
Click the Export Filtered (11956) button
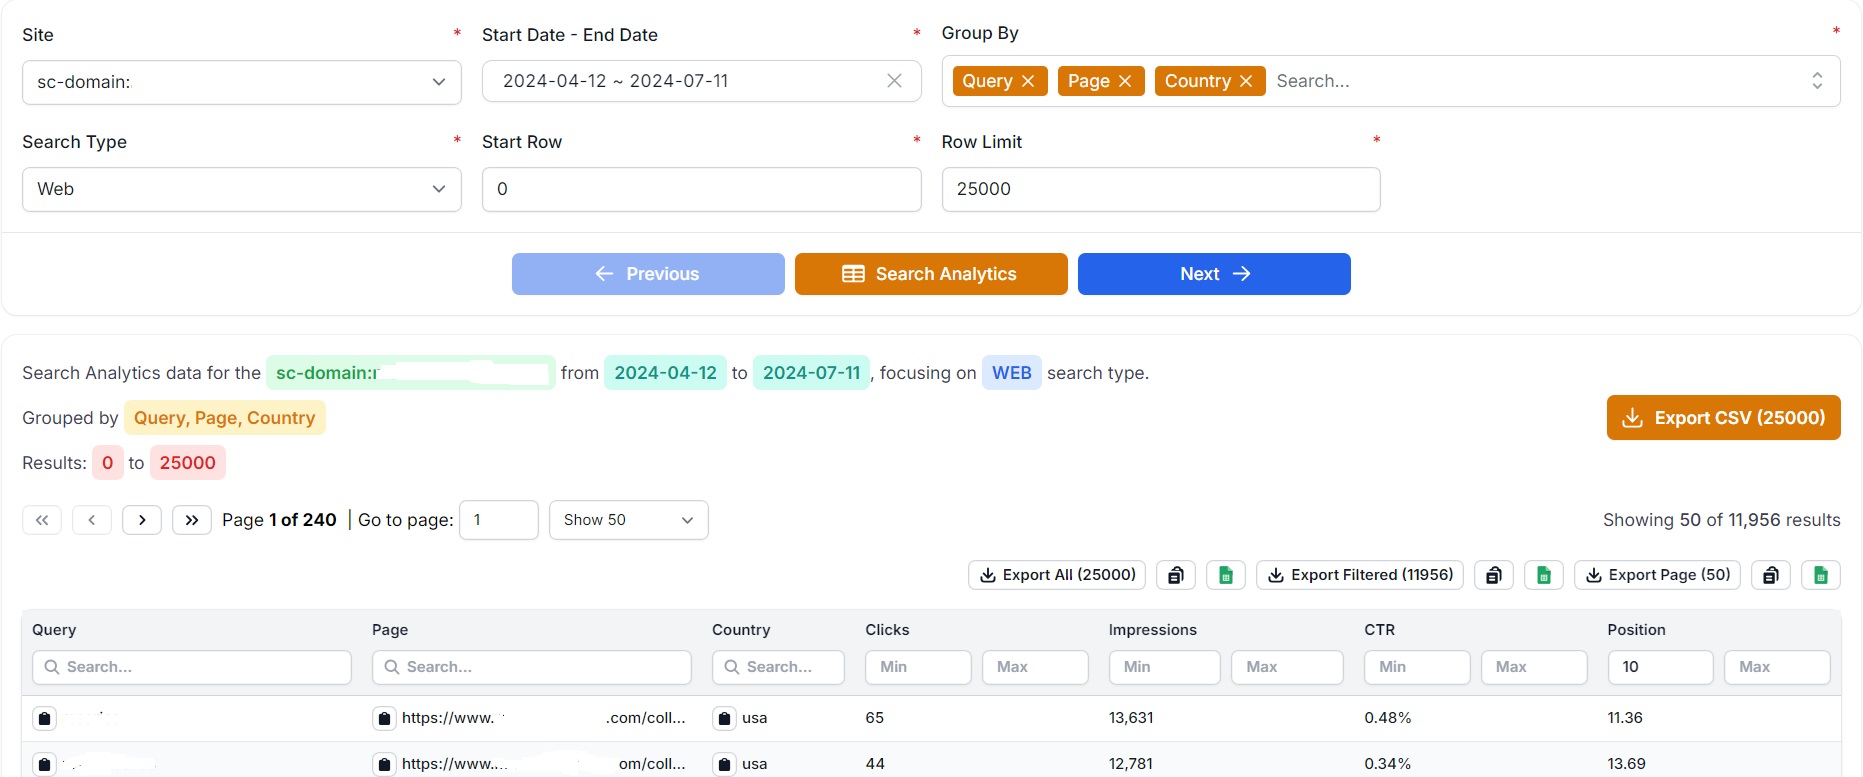click(1360, 575)
